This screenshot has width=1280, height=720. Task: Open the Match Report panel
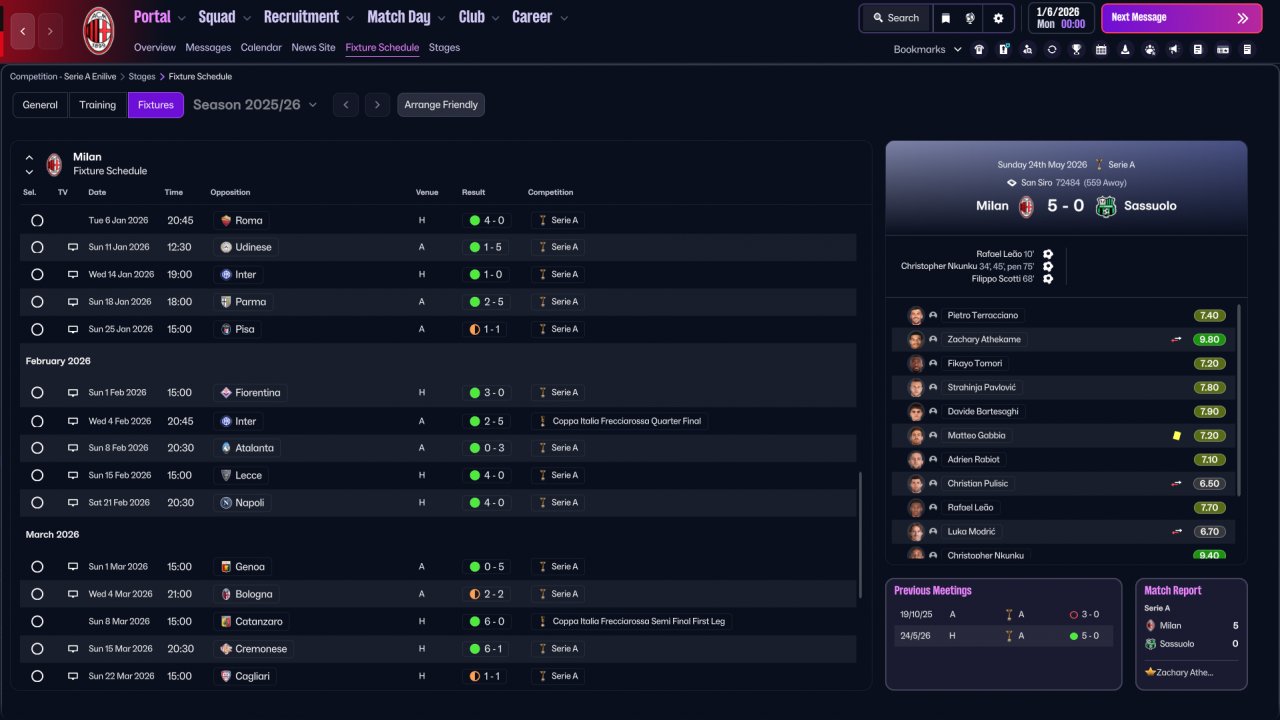point(1191,634)
